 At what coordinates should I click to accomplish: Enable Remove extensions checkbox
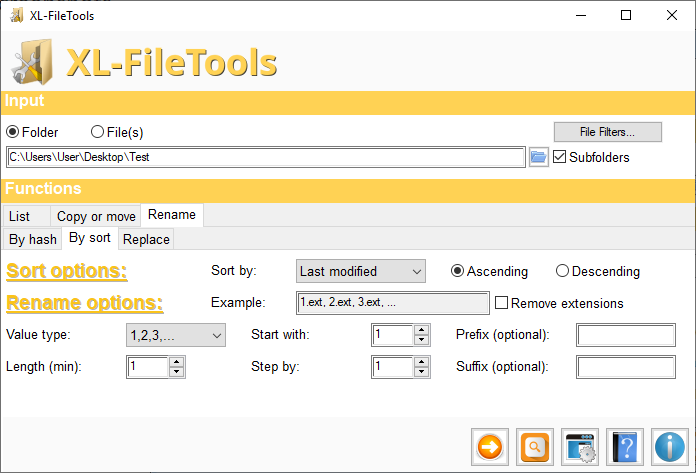coord(502,303)
